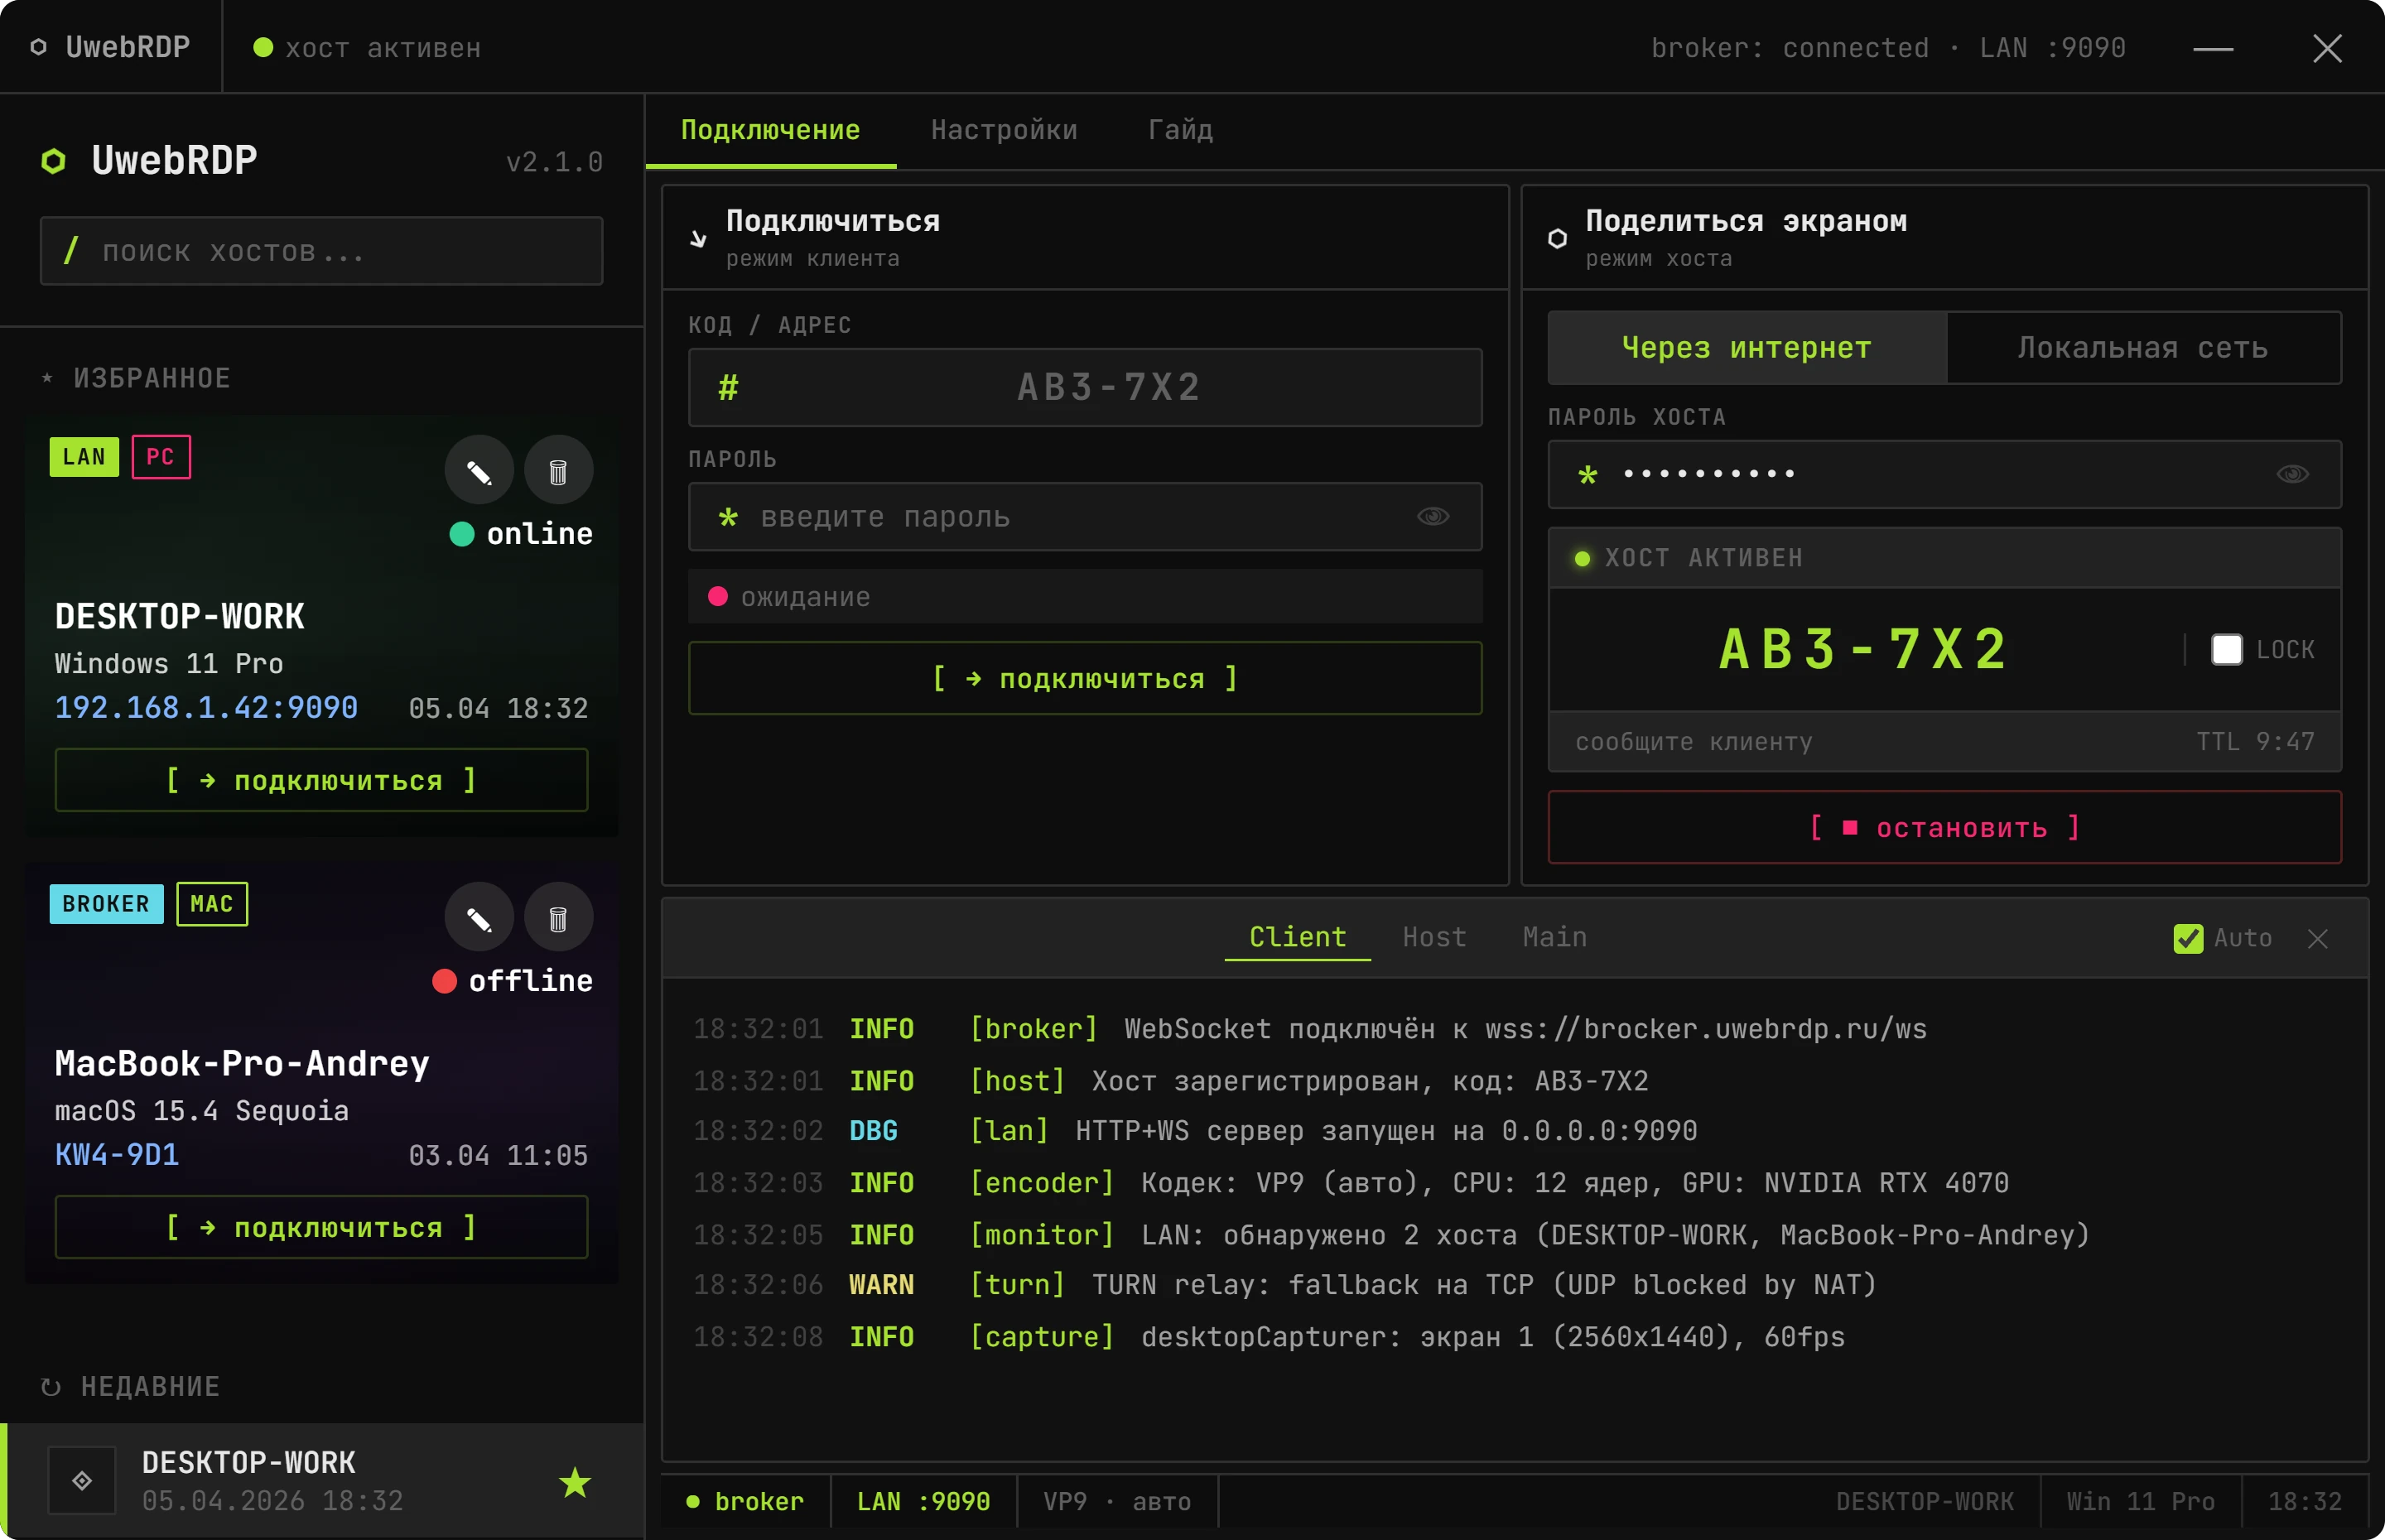Click the refresh icon next to НЕДАВНИЕ
This screenshot has width=2385, height=1540.
click(x=51, y=1387)
